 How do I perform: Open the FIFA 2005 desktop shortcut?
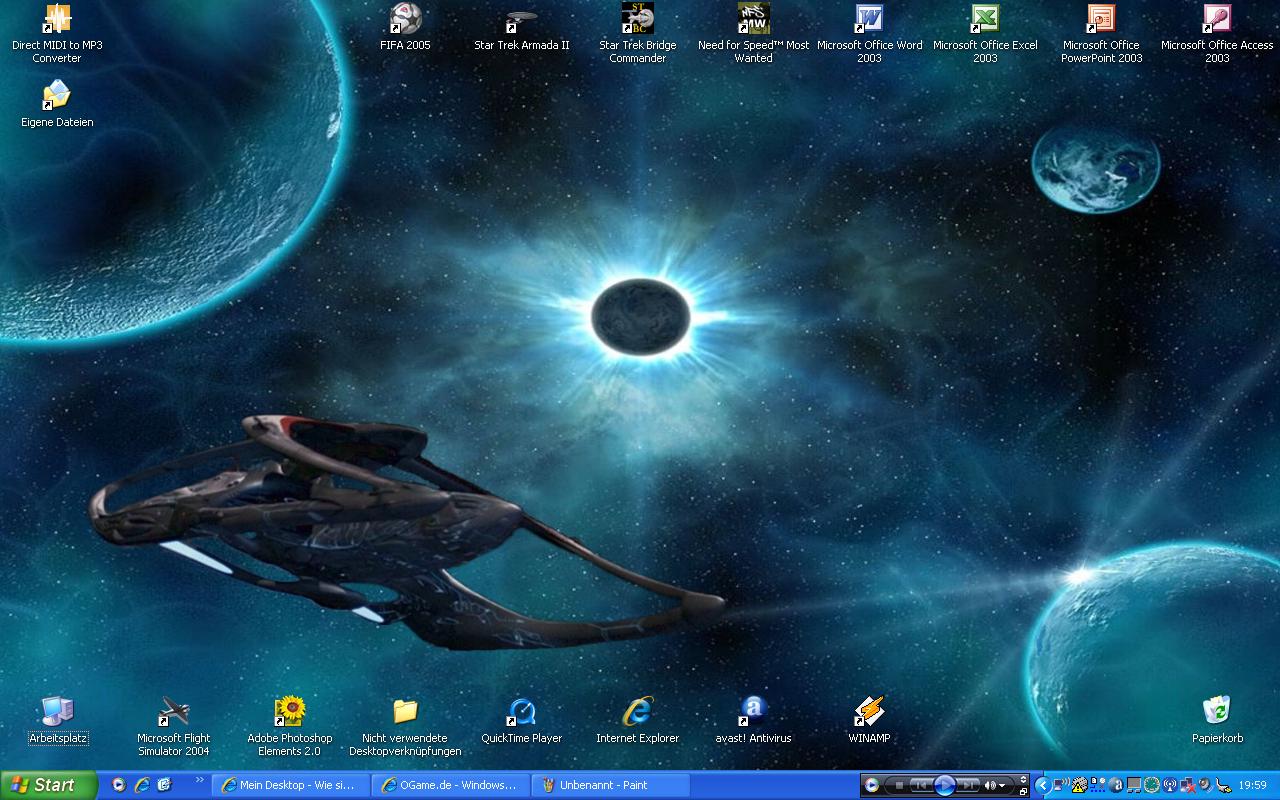point(405,19)
